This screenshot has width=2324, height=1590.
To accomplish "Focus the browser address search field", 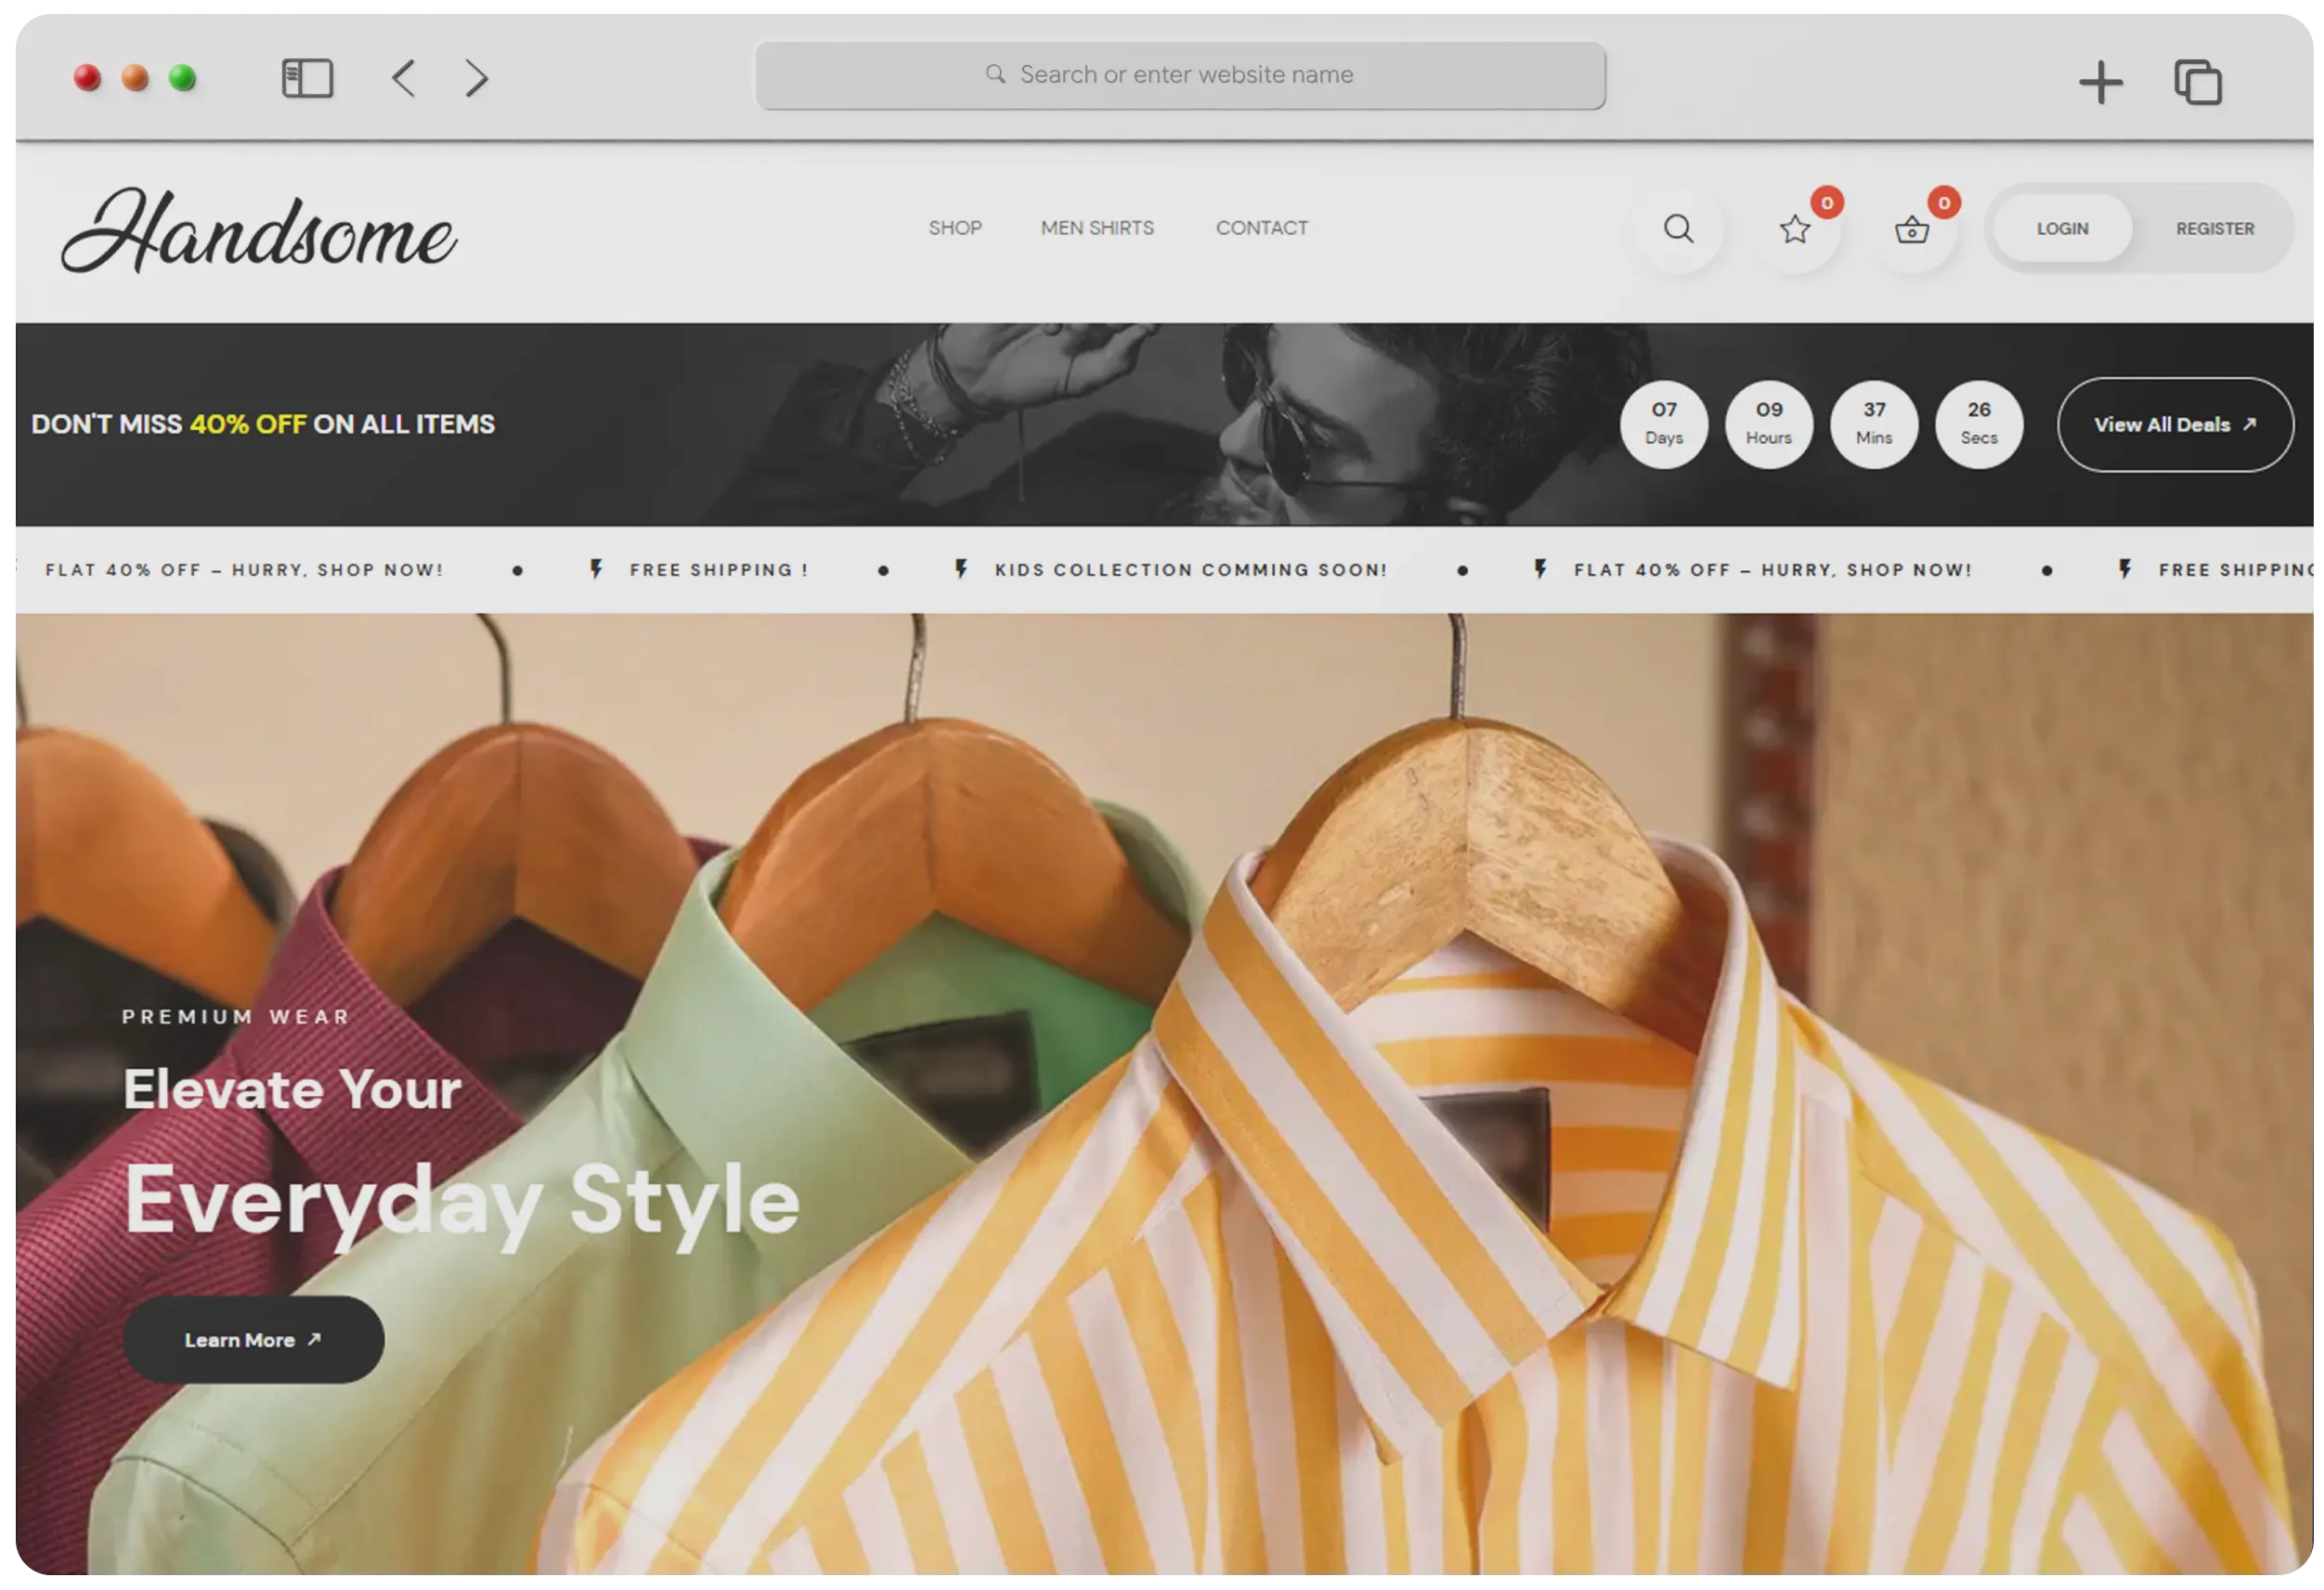I will [x=1180, y=75].
